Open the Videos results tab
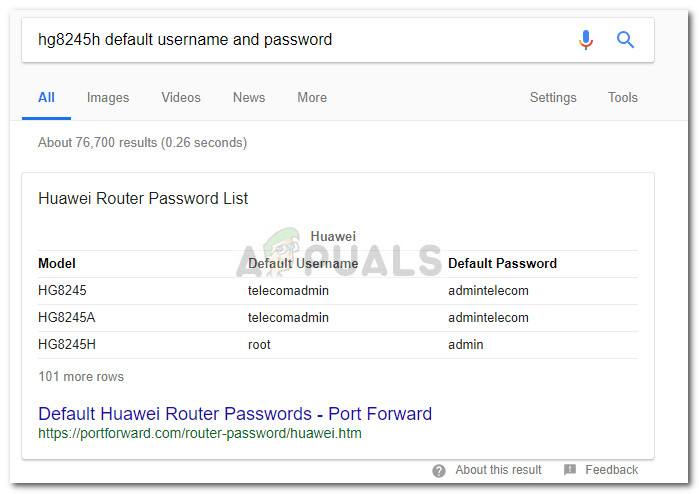This screenshot has height=494, width=699. [x=181, y=98]
